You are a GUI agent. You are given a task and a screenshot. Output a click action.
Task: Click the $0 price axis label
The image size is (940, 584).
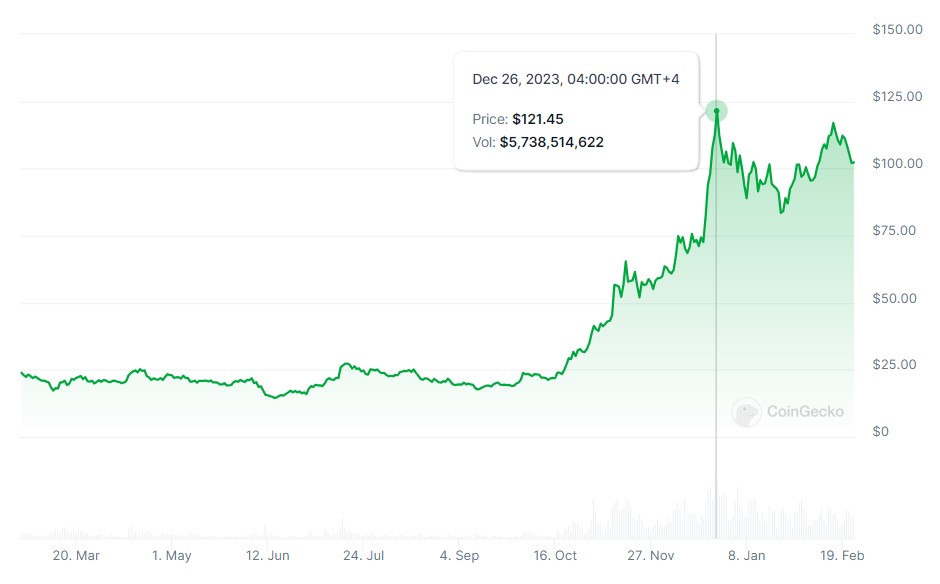pyautogui.click(x=881, y=432)
